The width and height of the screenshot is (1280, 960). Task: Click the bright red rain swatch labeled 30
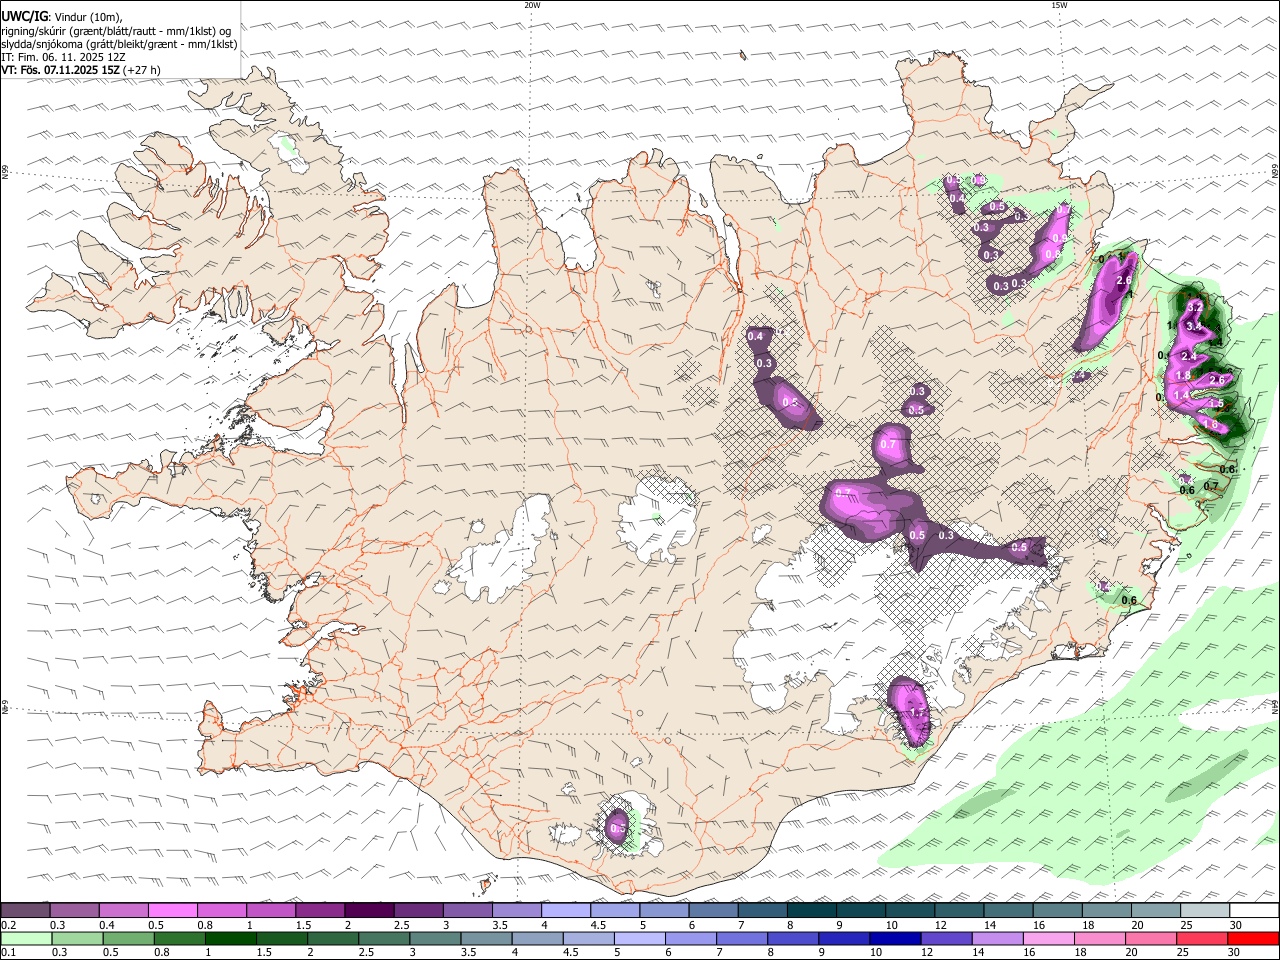coord(1254,939)
